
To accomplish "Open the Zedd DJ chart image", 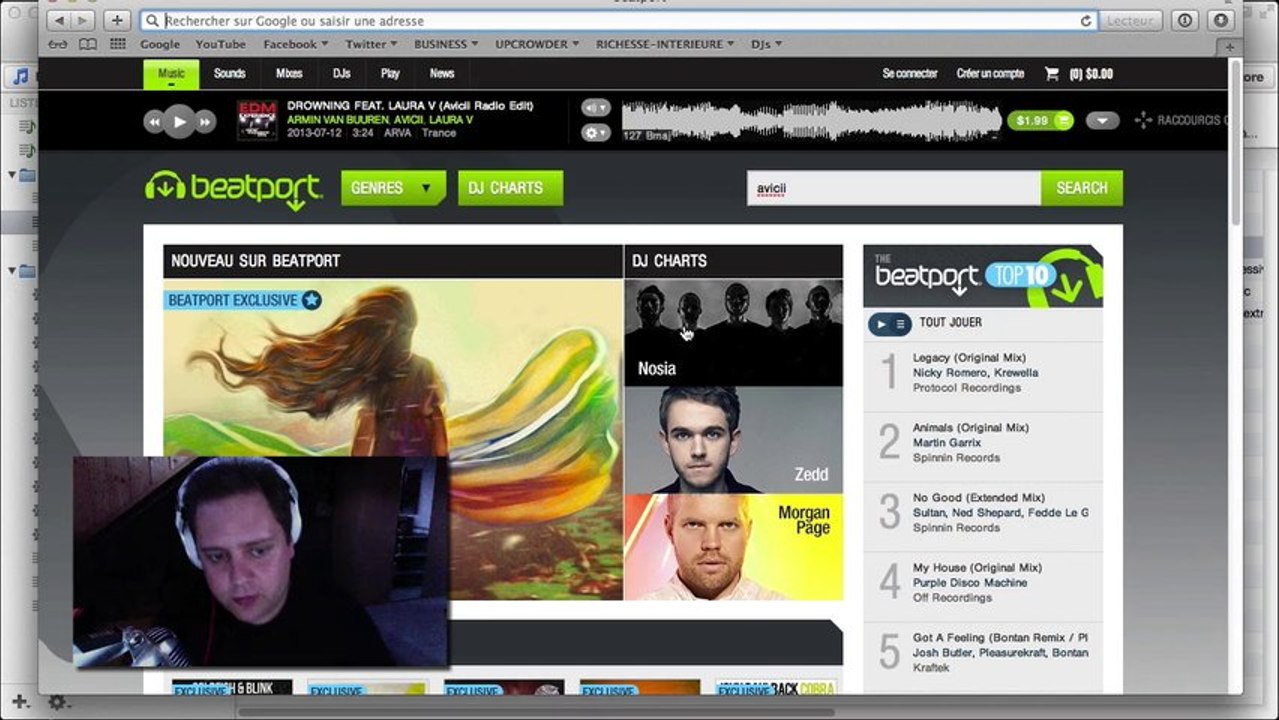I will [733, 440].
